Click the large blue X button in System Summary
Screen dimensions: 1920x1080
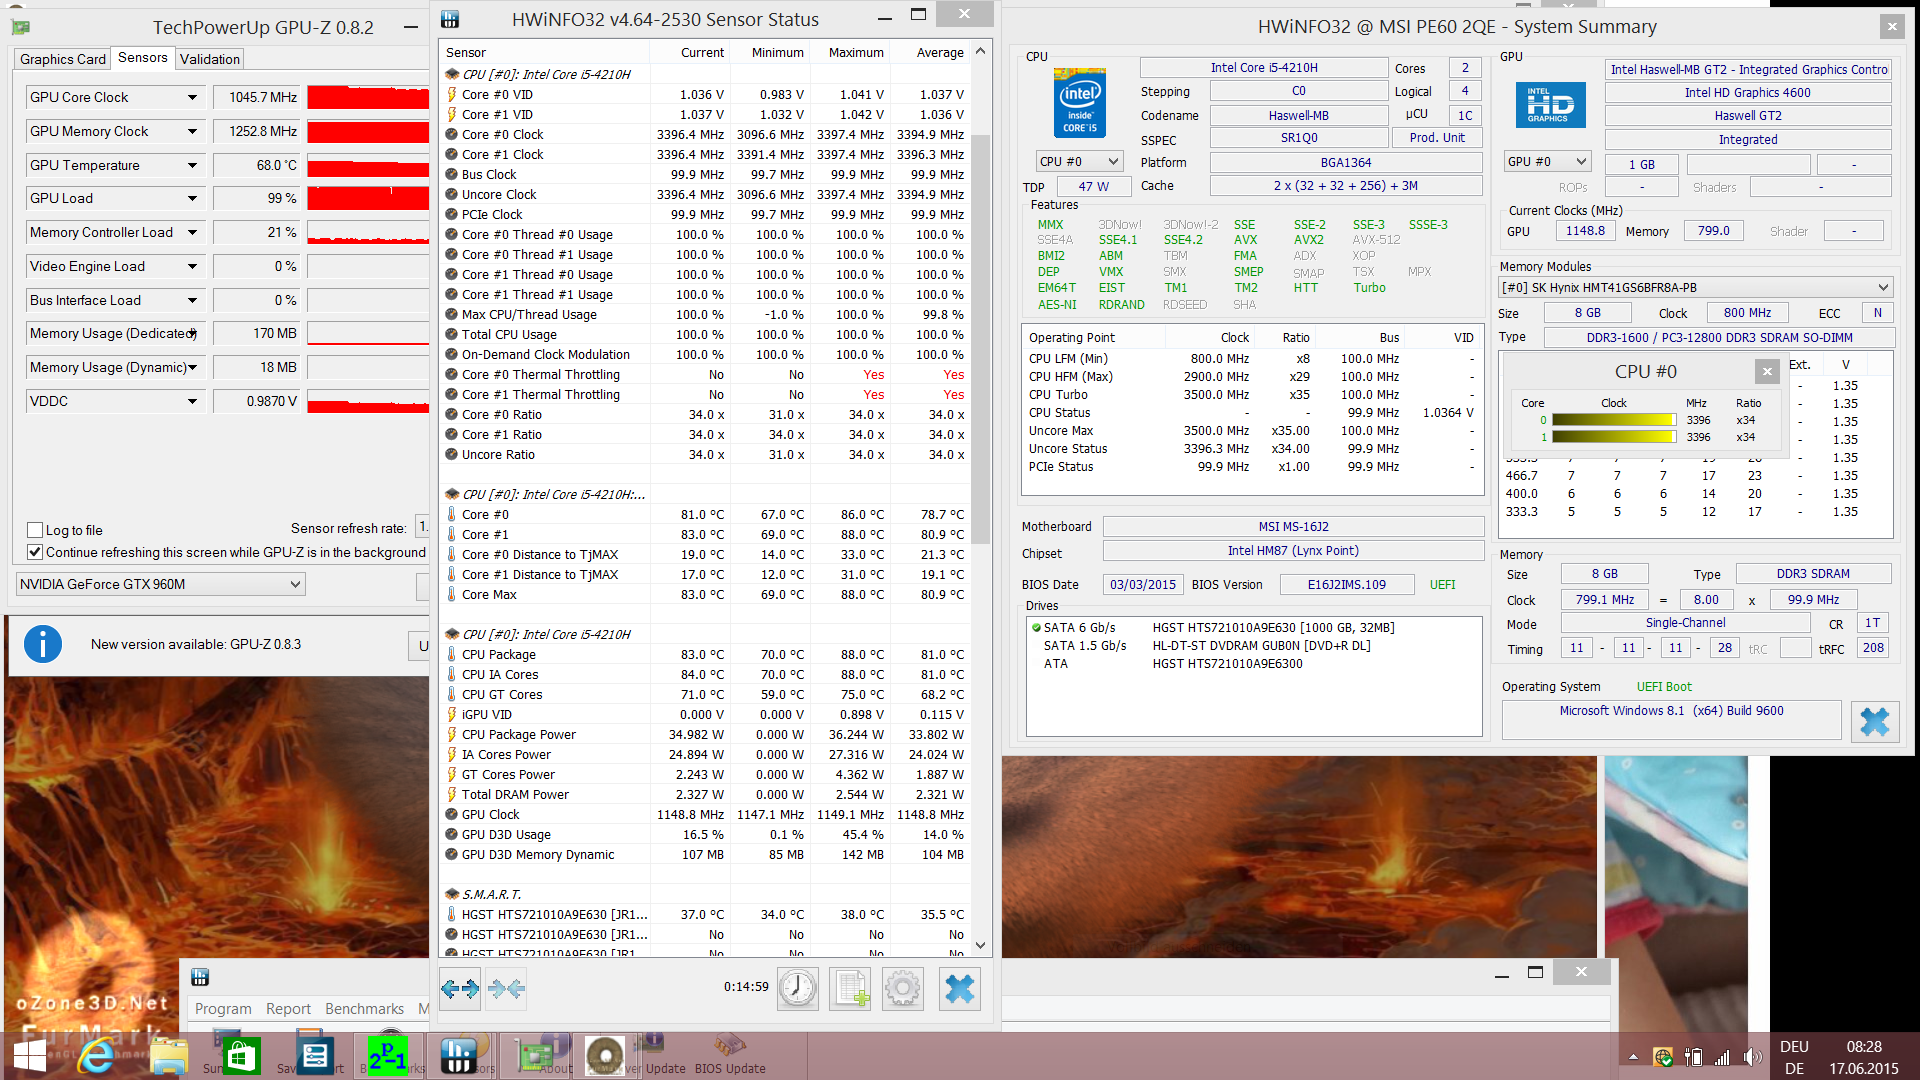point(1874,721)
